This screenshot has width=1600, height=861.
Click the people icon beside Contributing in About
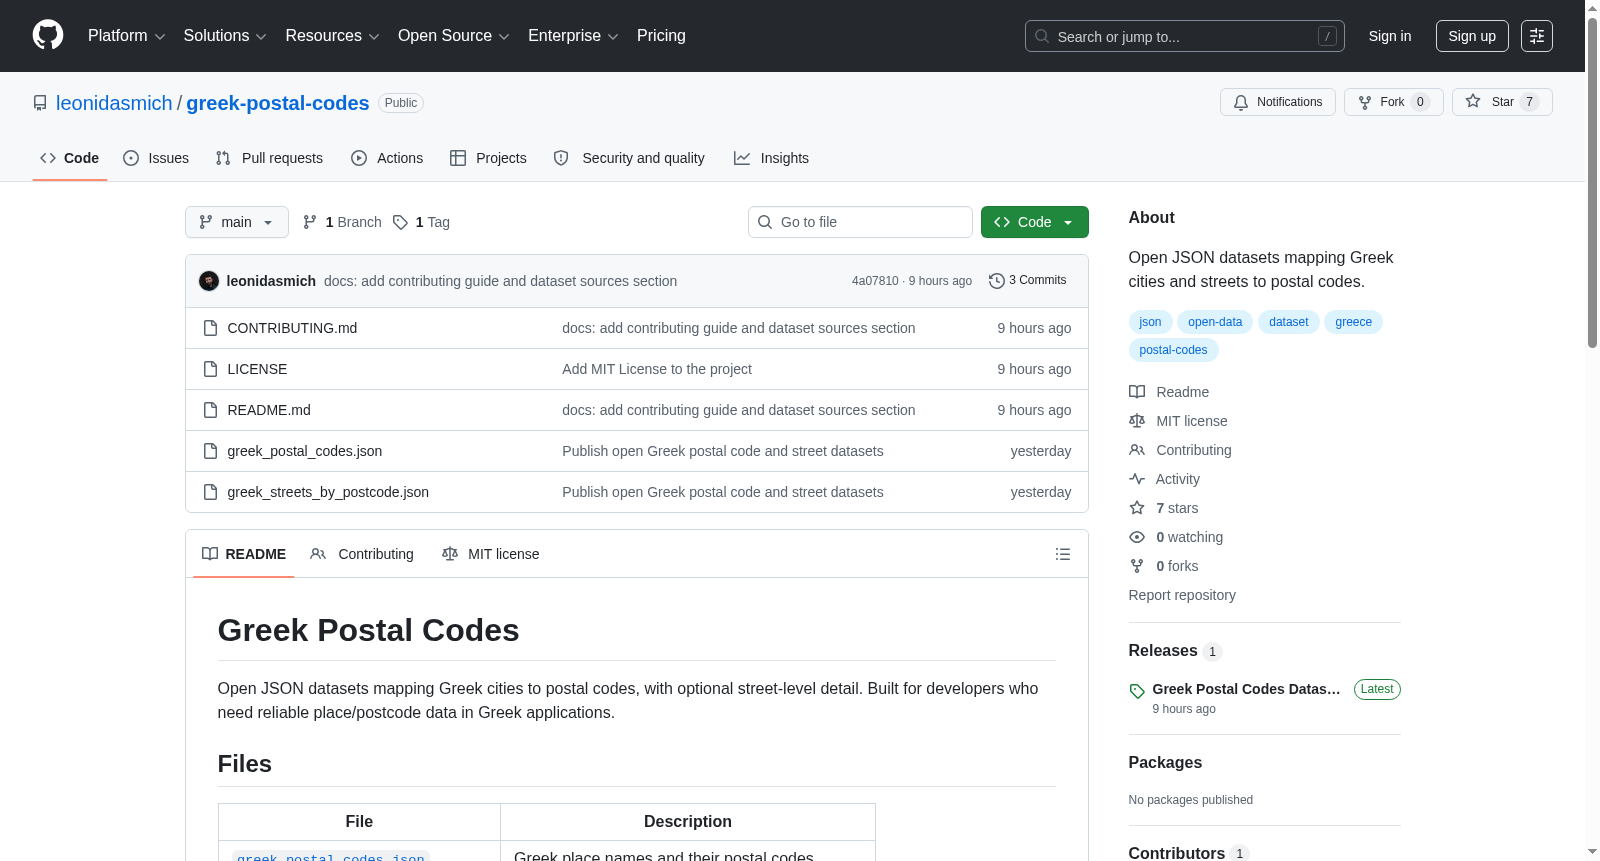click(x=1137, y=450)
